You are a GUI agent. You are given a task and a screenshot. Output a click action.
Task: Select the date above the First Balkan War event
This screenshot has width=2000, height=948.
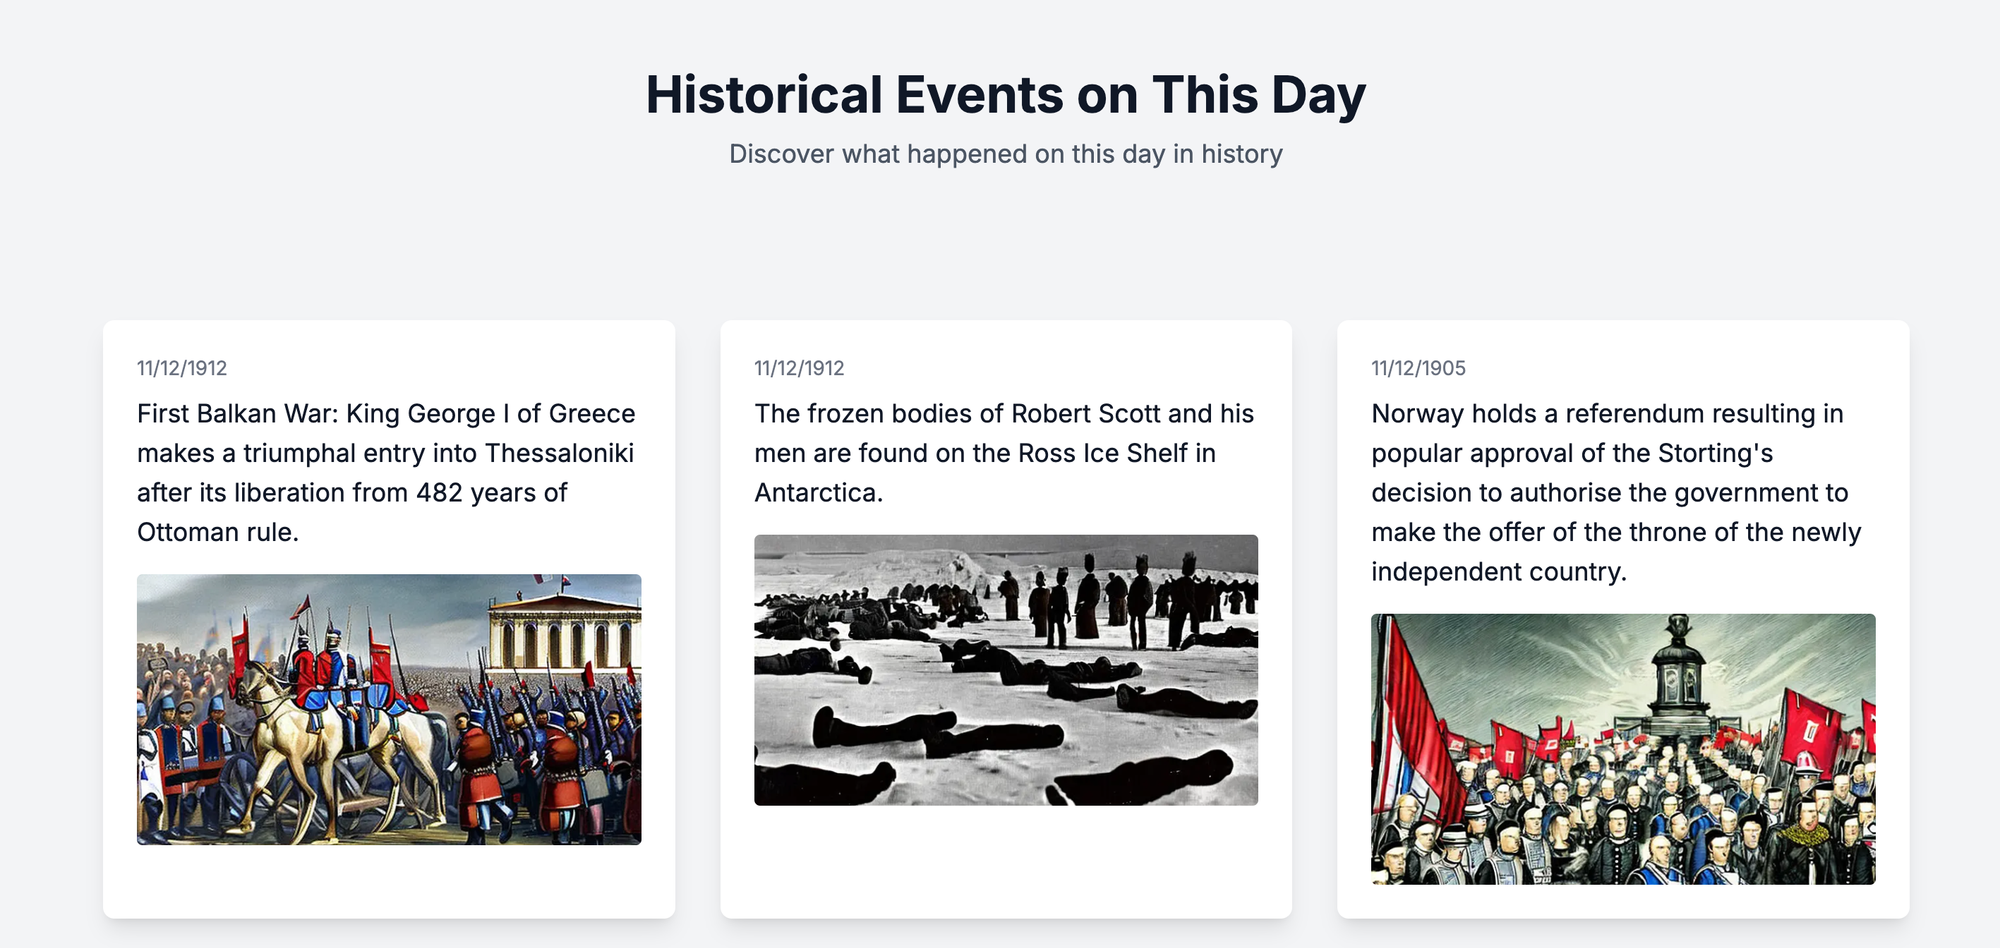182,368
